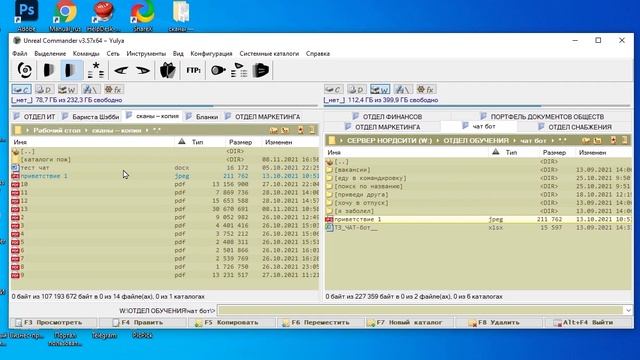Select fx virtual drive in right panel
The height and width of the screenshot is (360, 640).
coord(426,89)
